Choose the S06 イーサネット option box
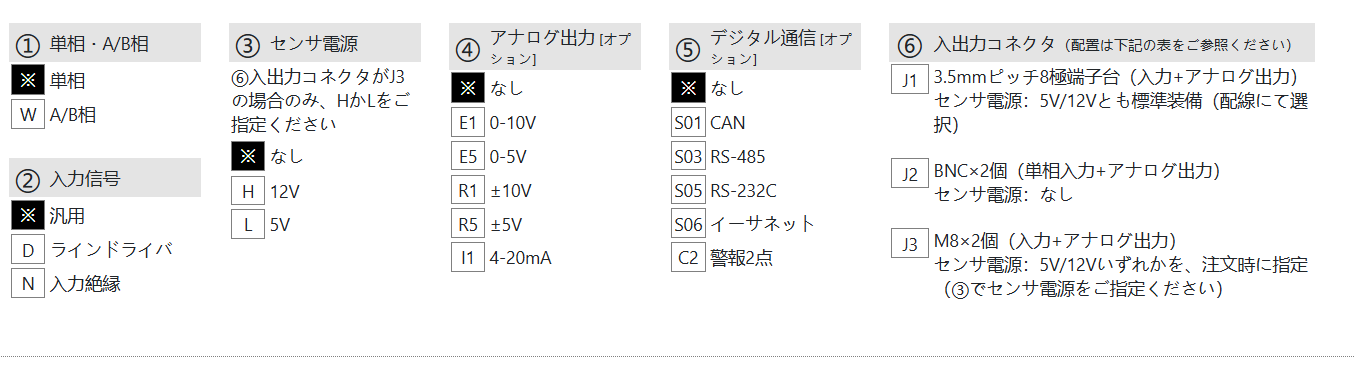1354x368 pixels. (688, 224)
